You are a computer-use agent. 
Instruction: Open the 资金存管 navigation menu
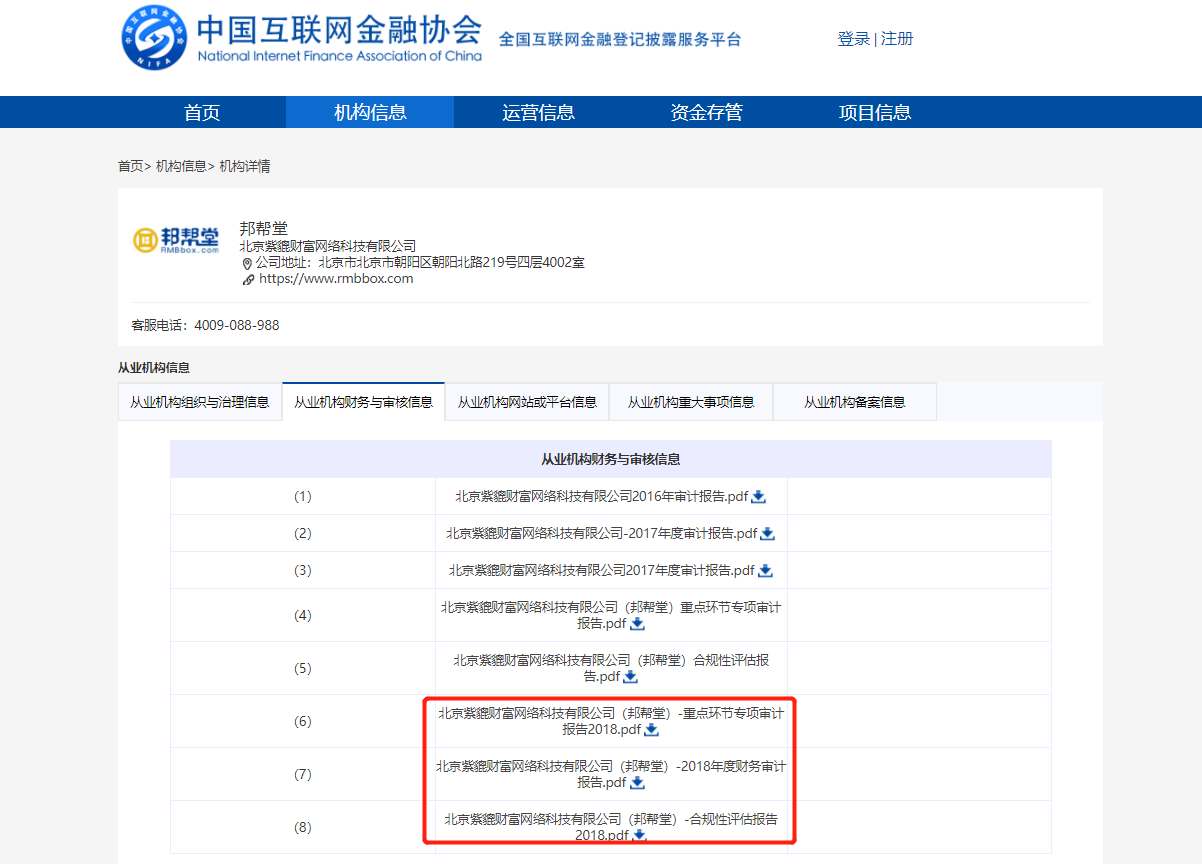[x=706, y=112]
